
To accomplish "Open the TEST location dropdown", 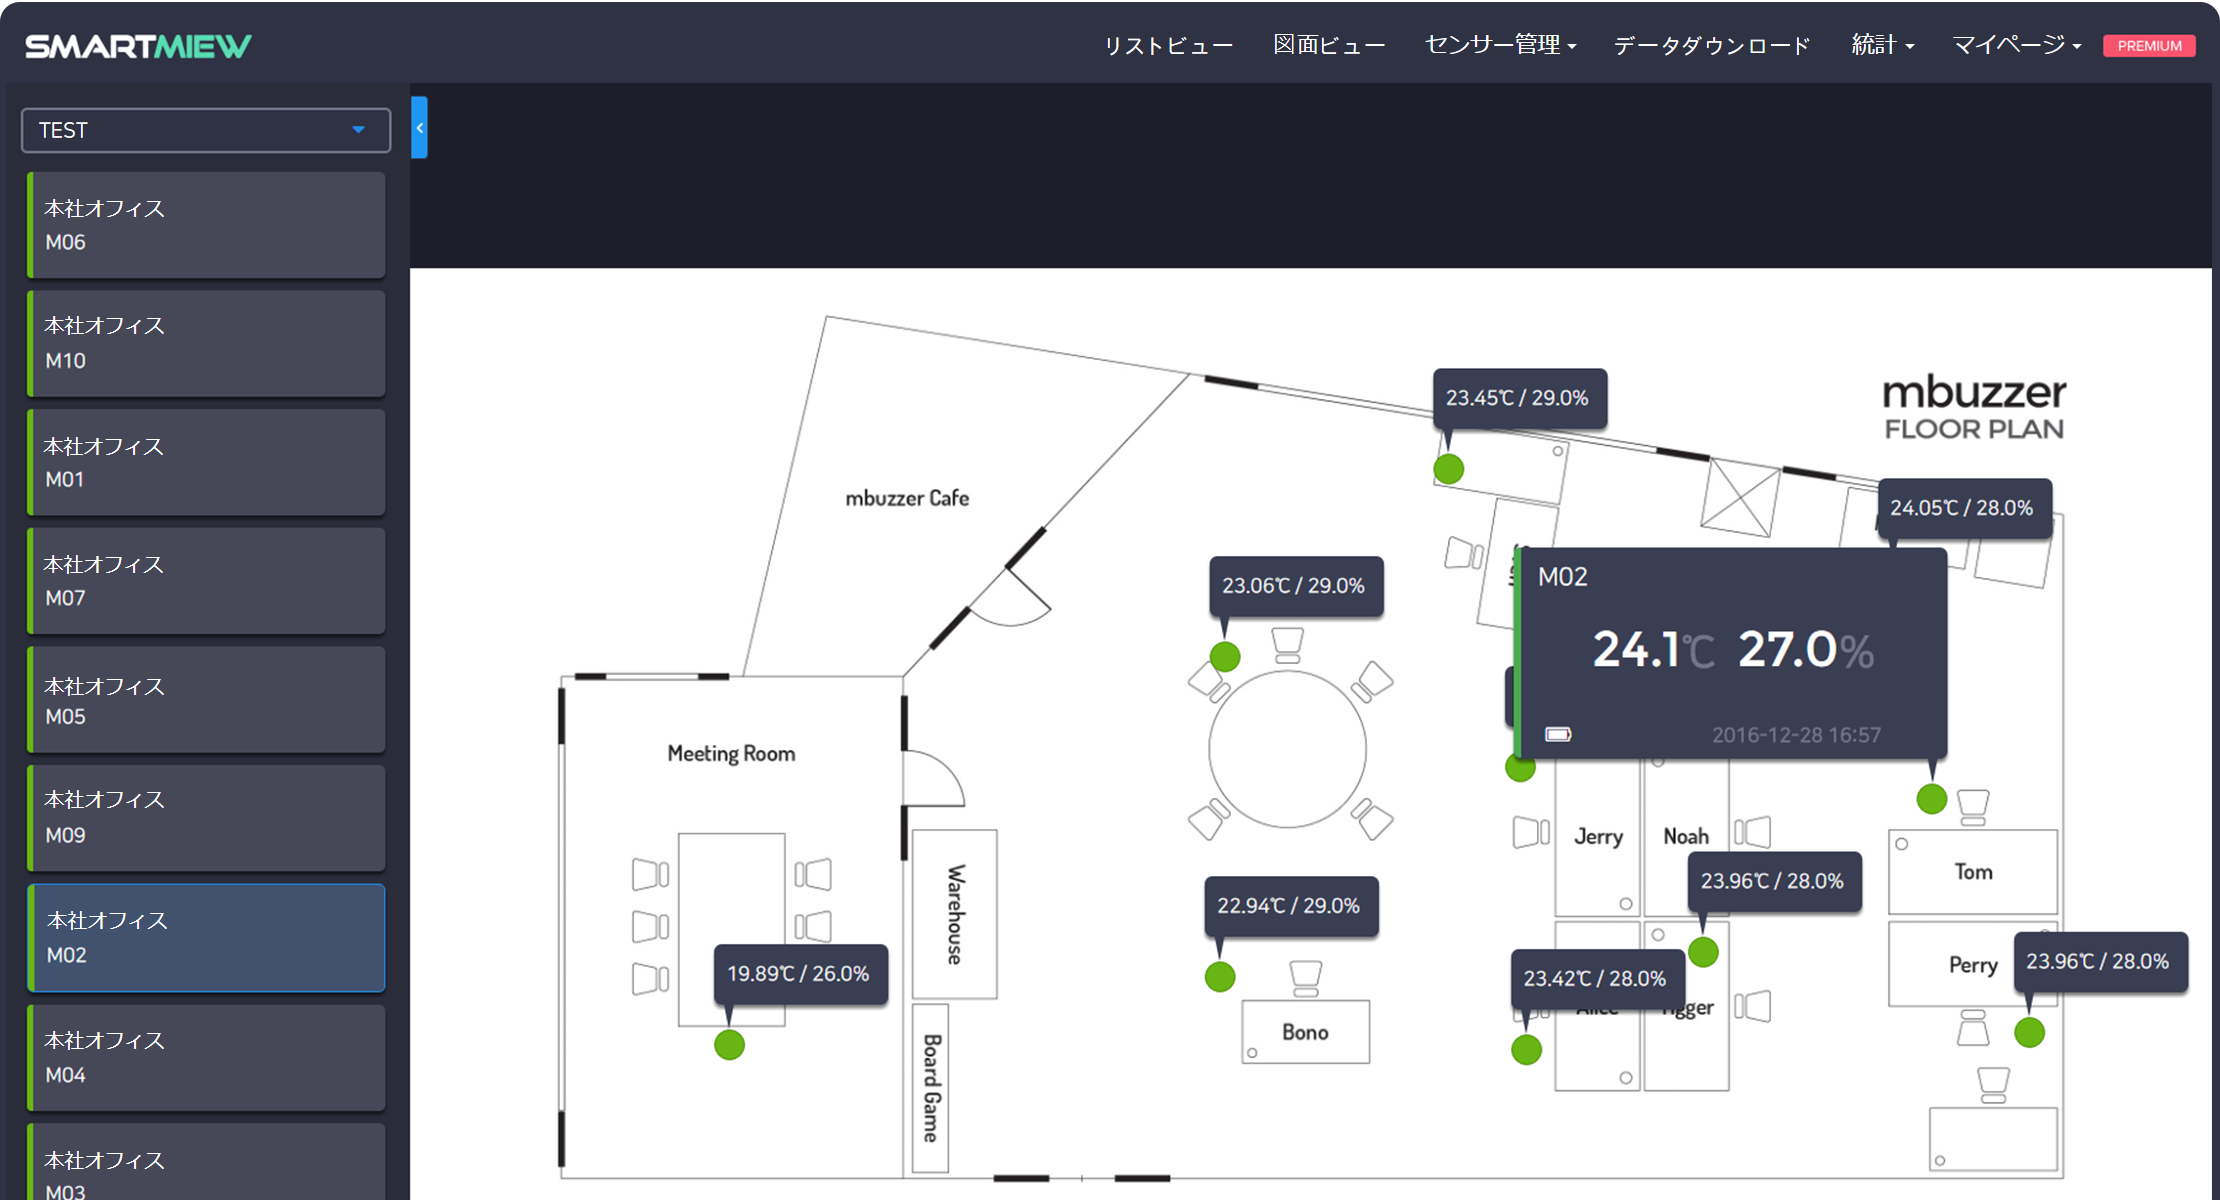I will click(x=205, y=130).
